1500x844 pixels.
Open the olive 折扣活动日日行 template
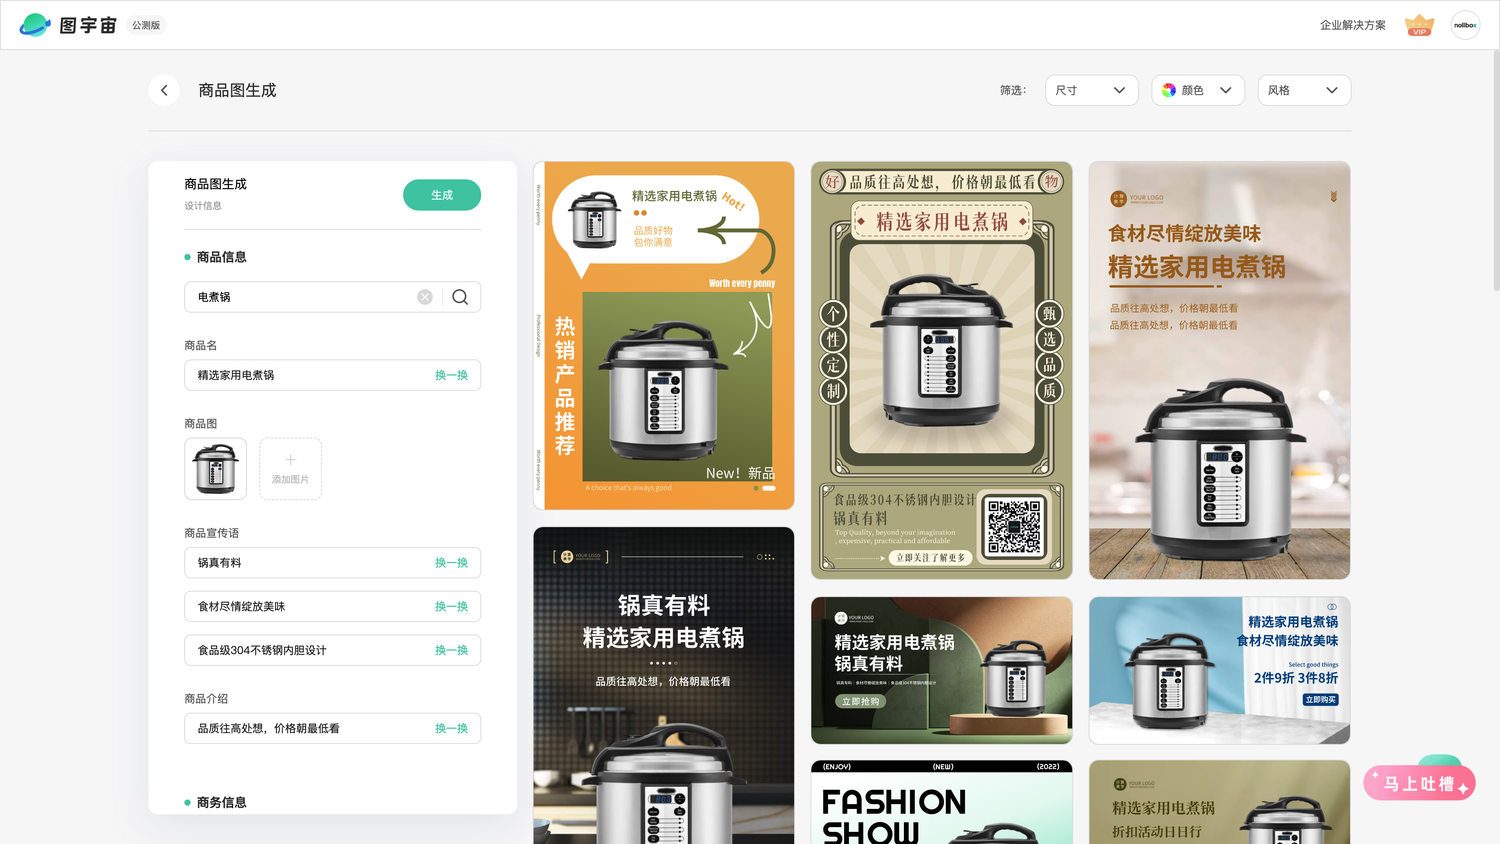[x=1220, y=802]
